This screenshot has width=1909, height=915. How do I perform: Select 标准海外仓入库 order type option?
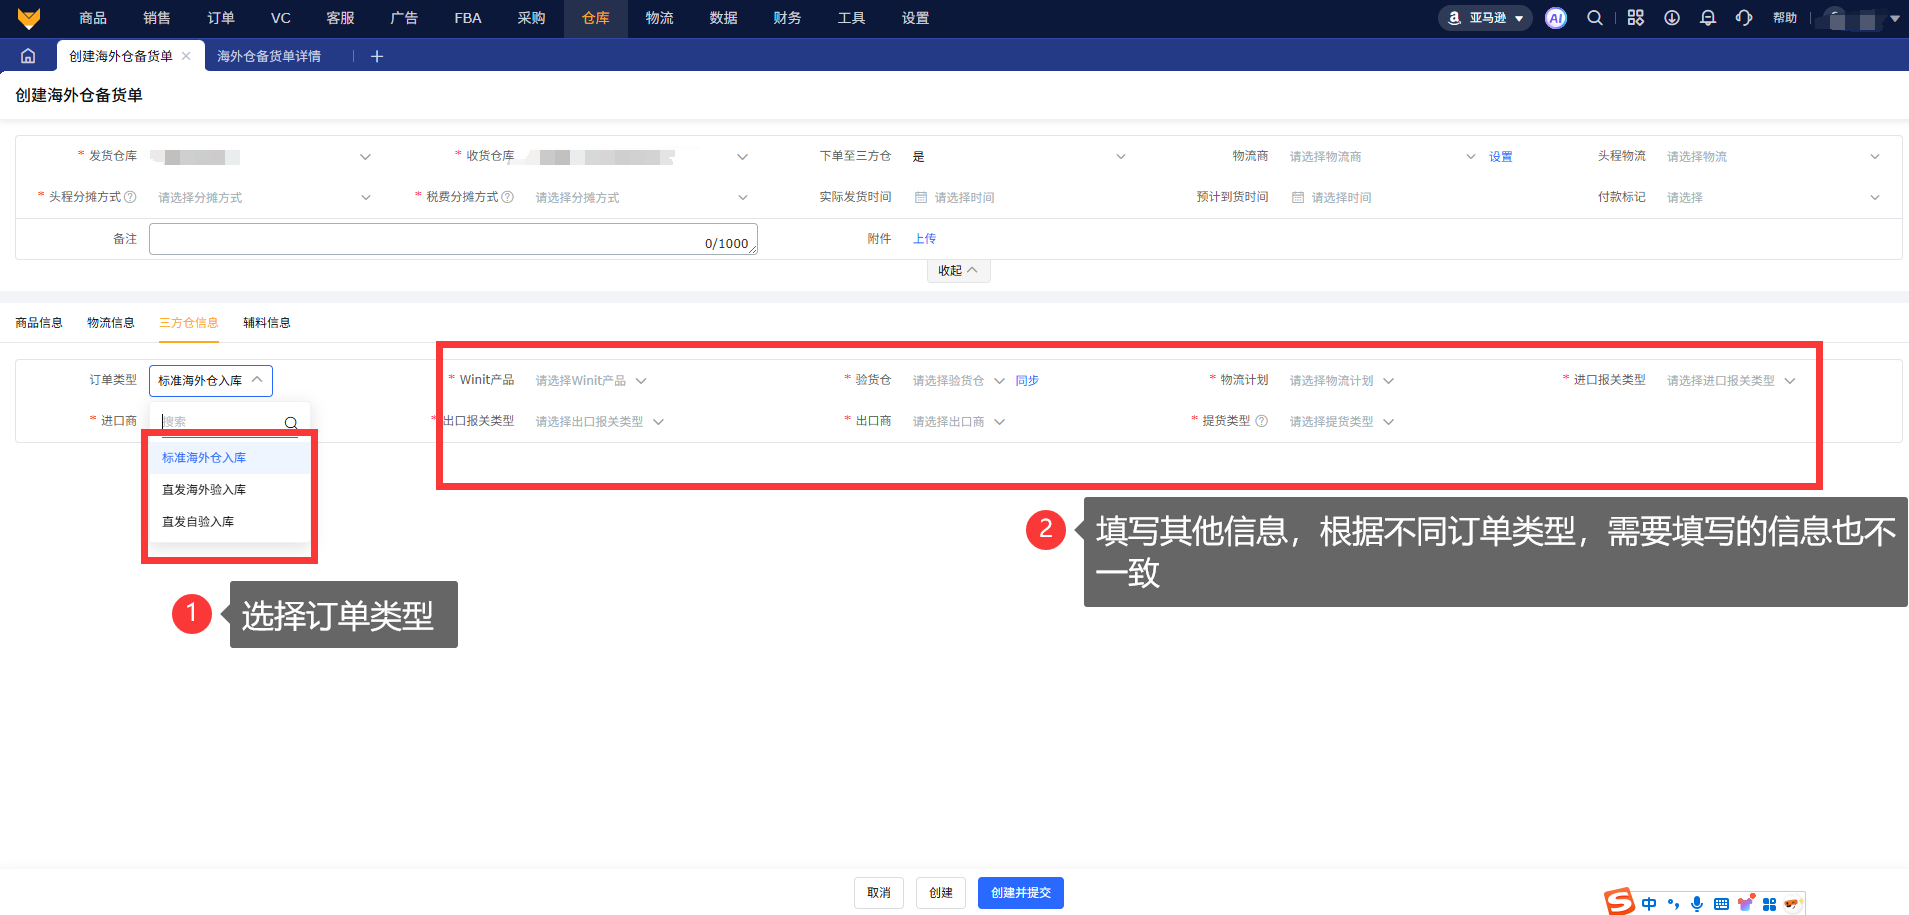tap(229, 458)
